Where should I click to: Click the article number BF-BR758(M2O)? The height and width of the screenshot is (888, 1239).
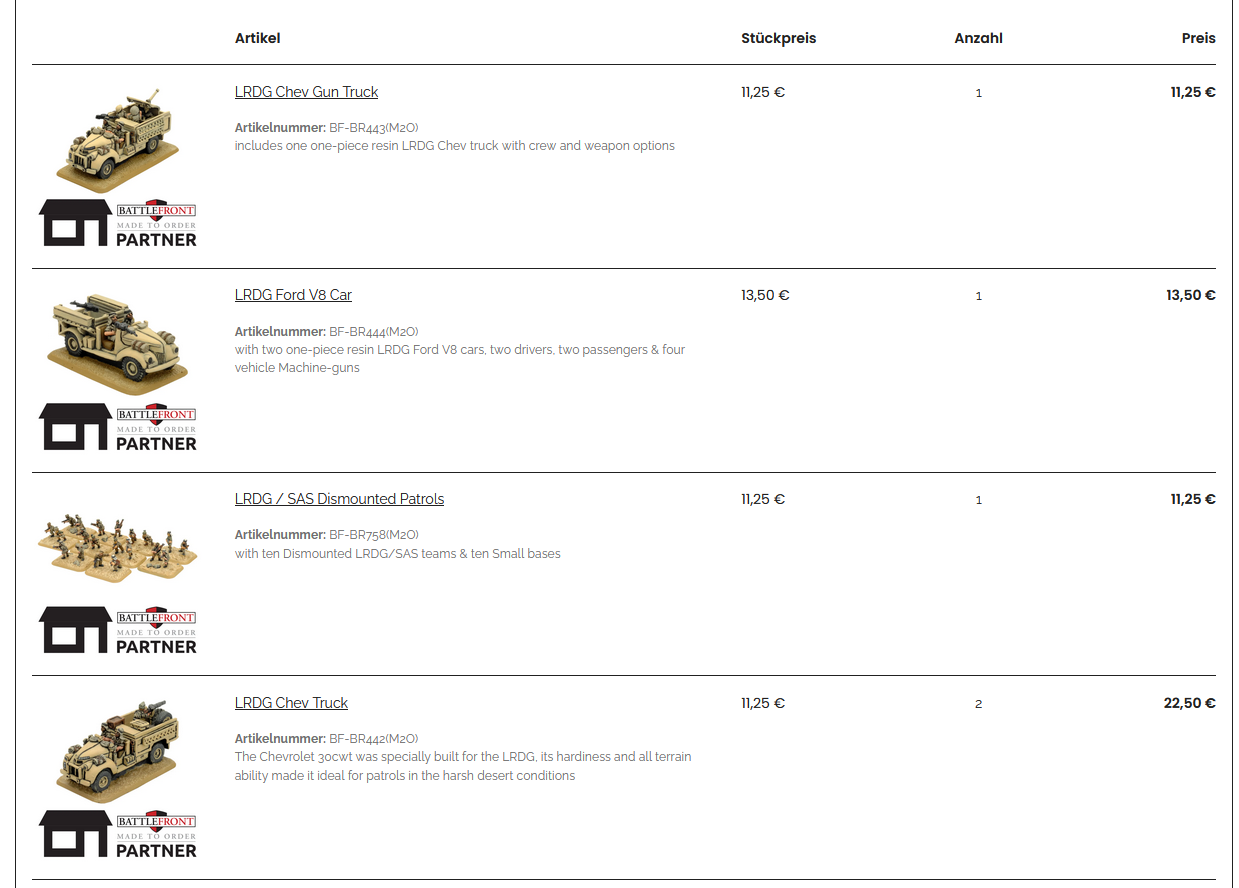pos(373,535)
